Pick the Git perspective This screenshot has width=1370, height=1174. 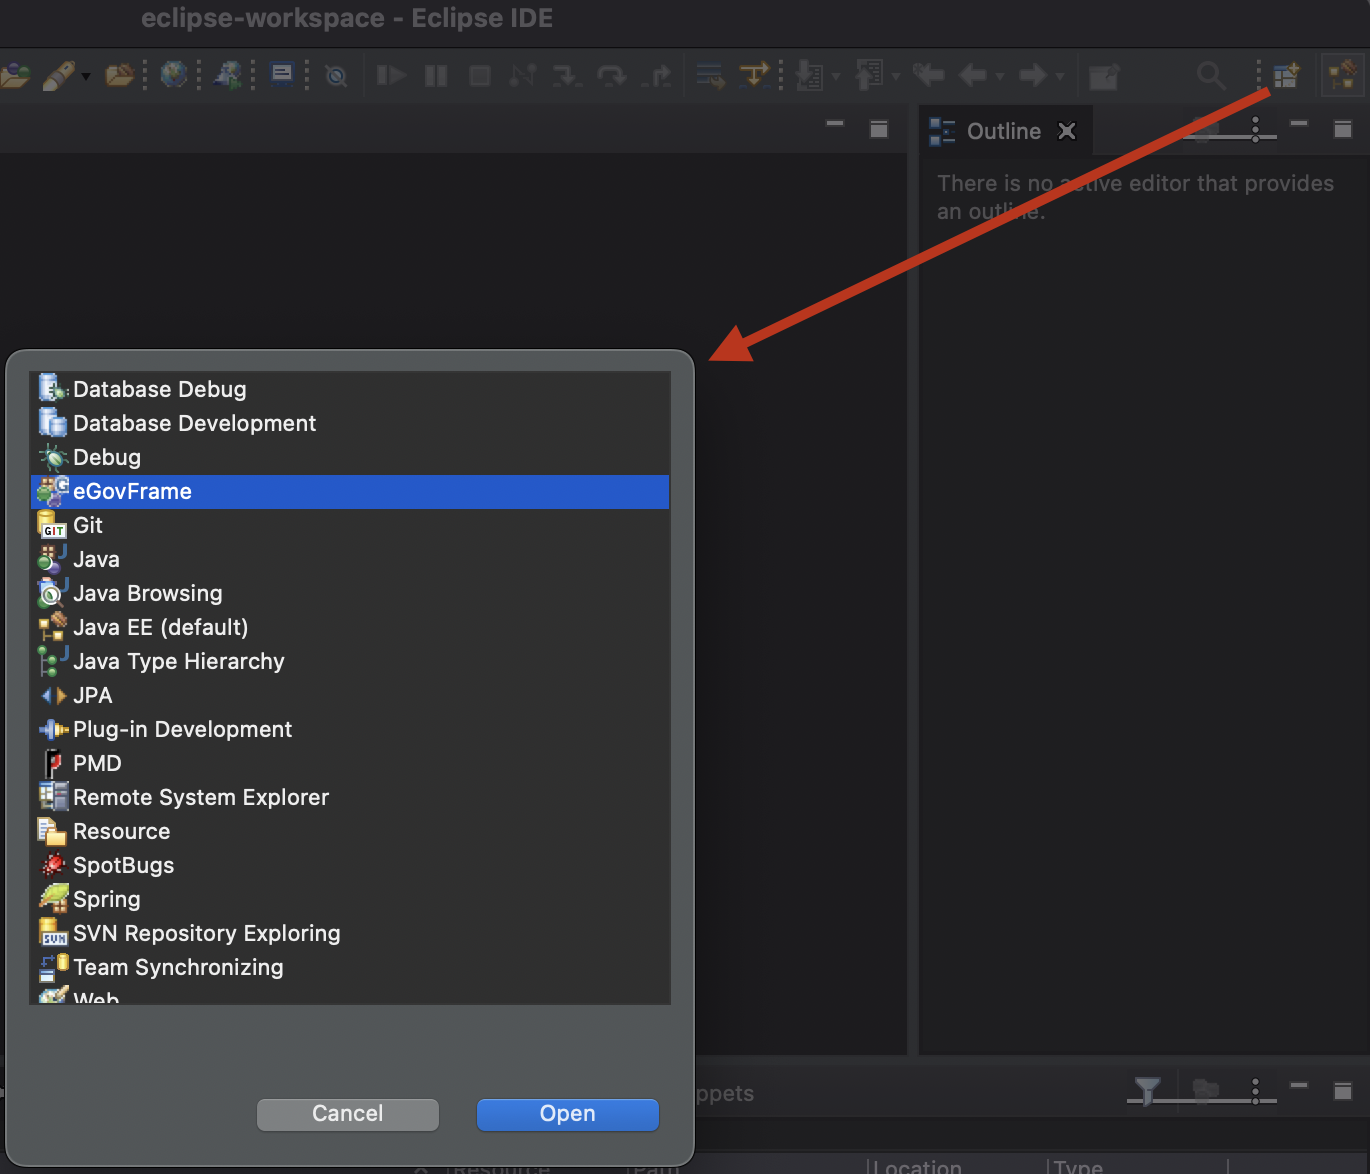[x=350, y=525]
